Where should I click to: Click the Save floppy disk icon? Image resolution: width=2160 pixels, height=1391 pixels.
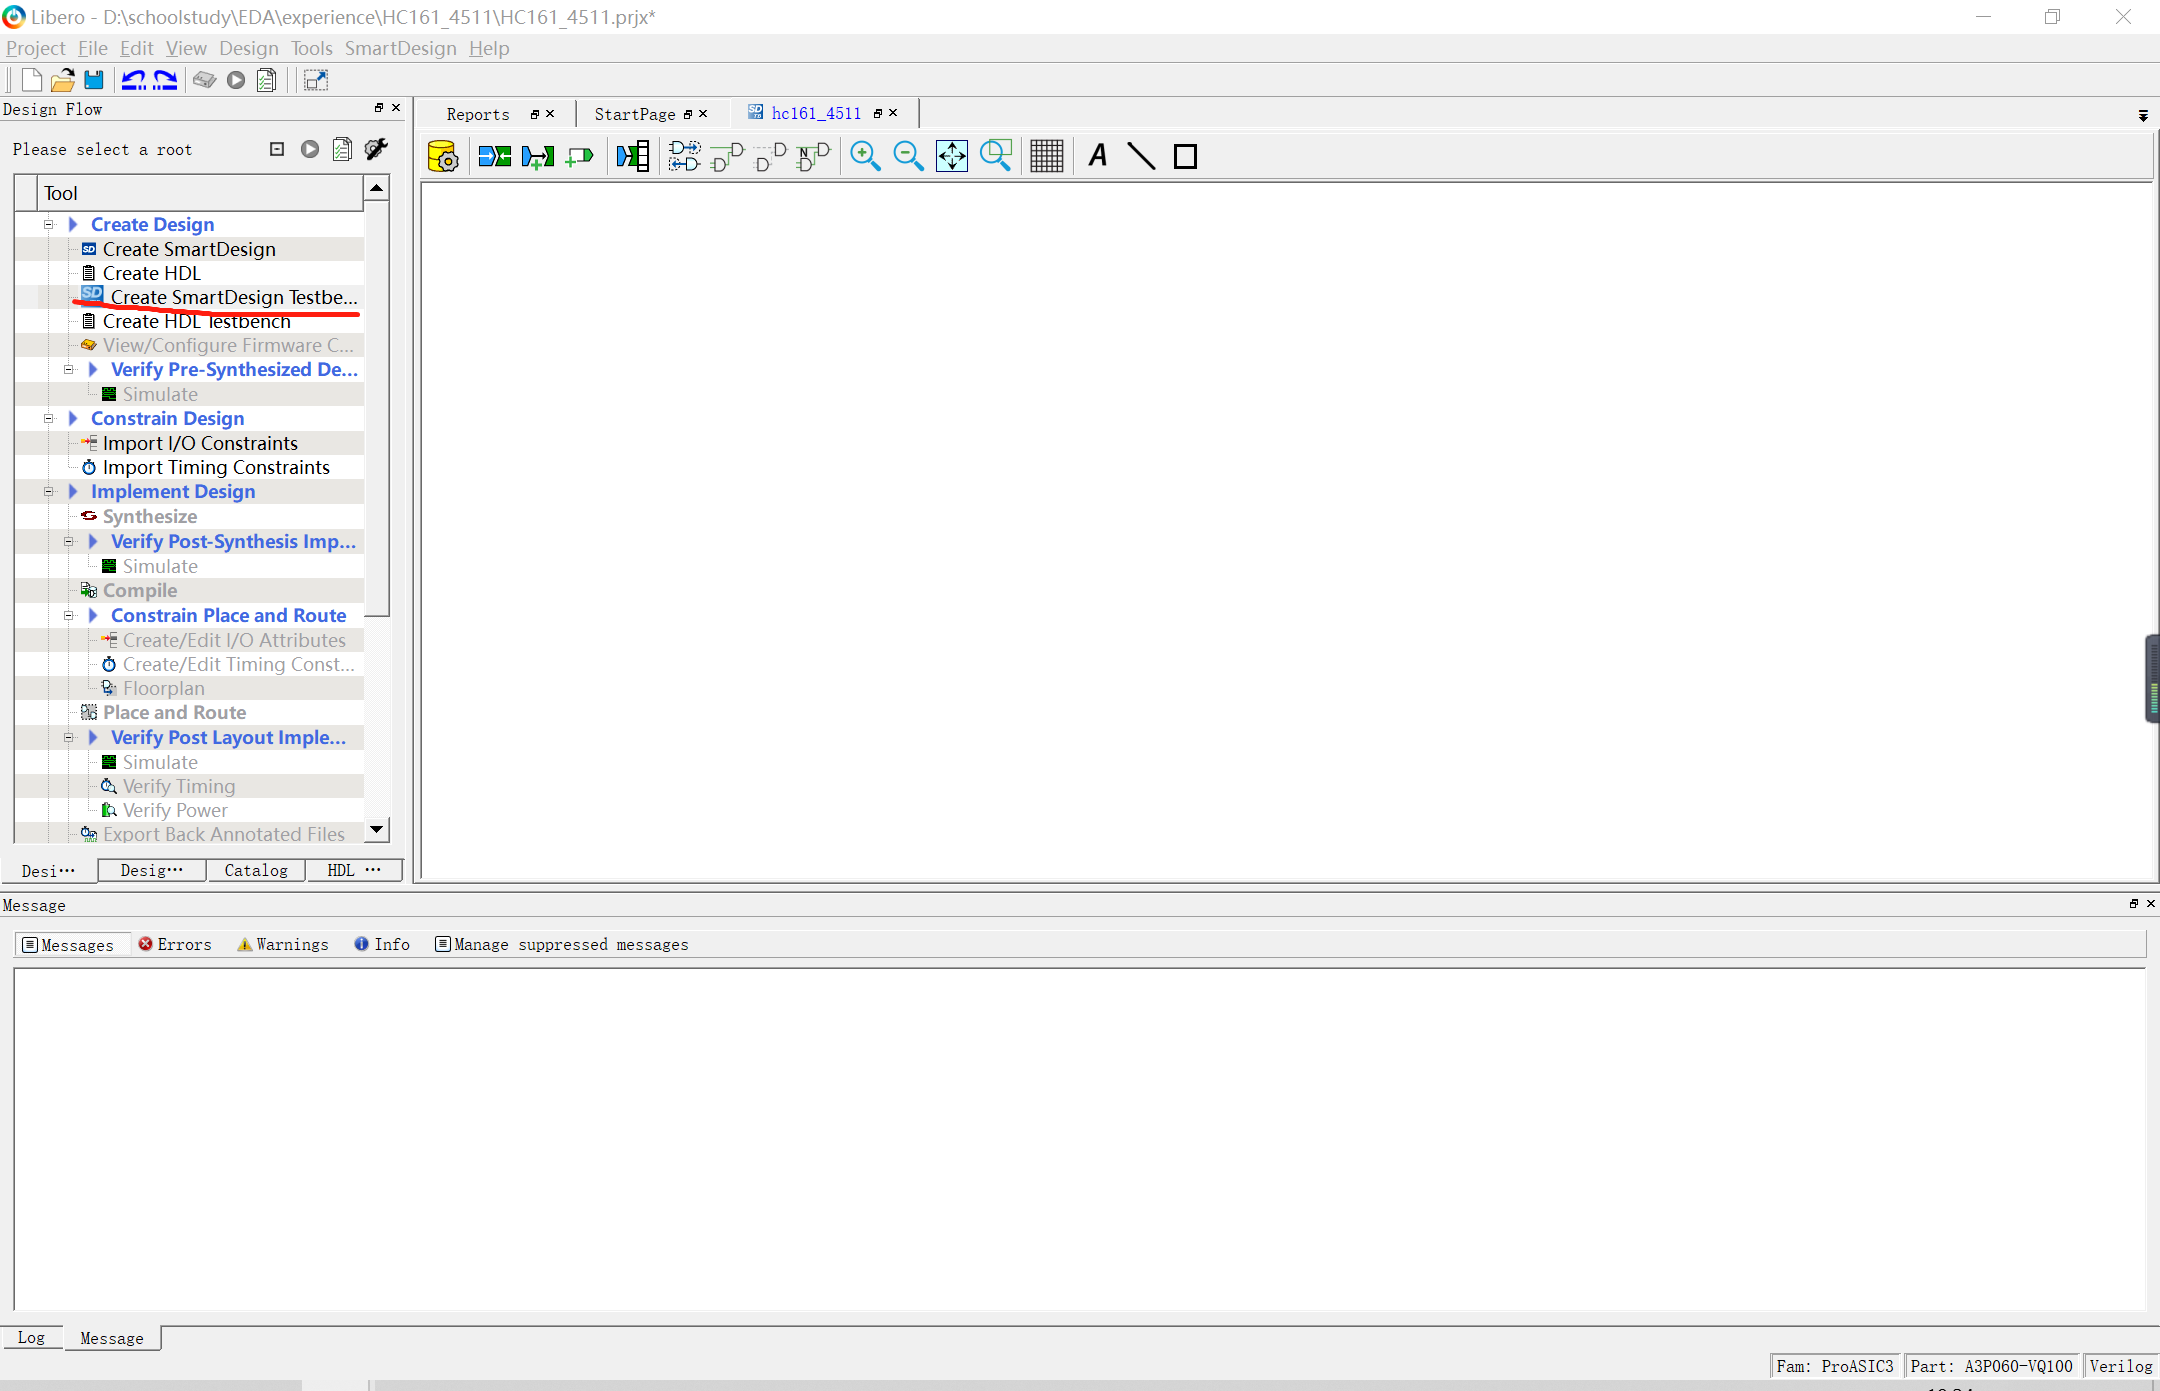pos(94,80)
